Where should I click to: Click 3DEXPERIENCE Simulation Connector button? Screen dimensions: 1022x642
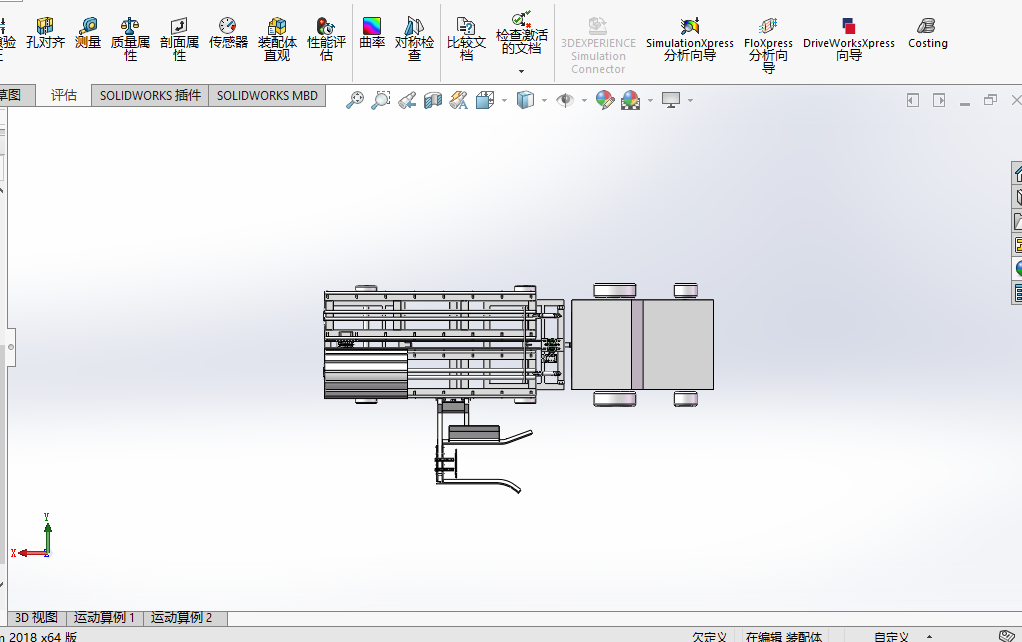(x=598, y=46)
